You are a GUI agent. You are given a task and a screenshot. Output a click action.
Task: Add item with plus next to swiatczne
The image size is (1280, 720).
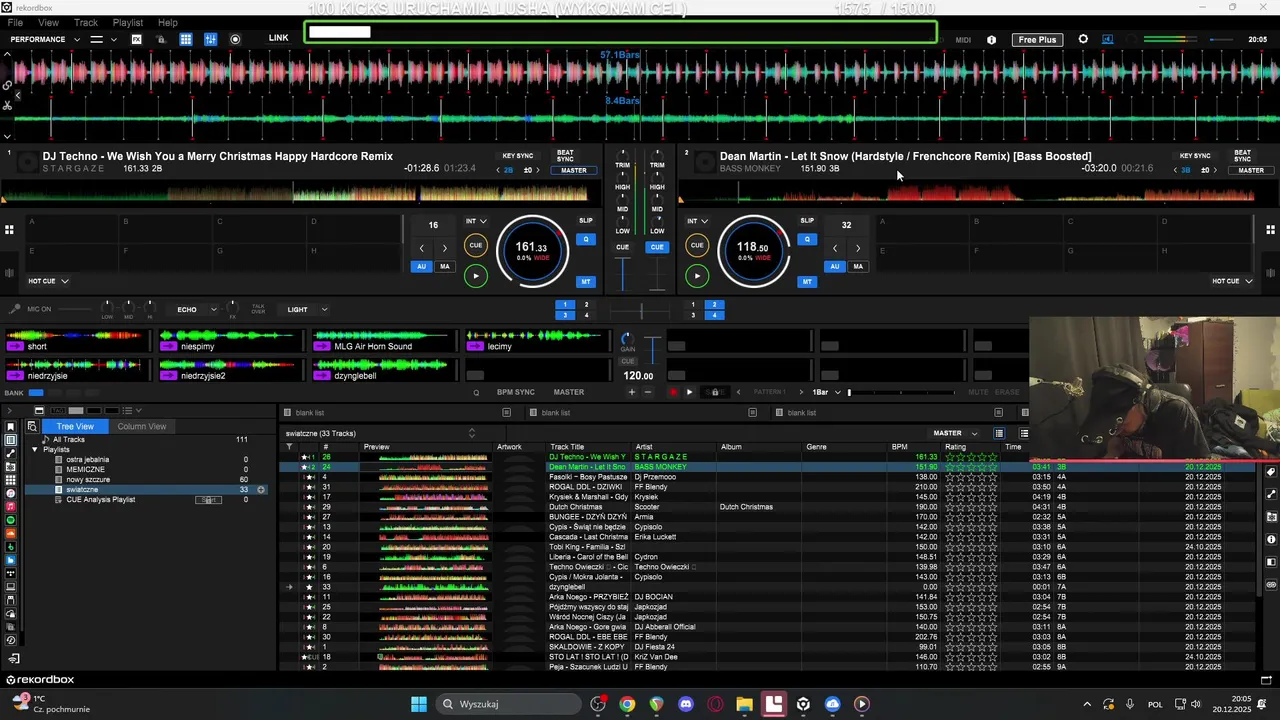pos(261,490)
